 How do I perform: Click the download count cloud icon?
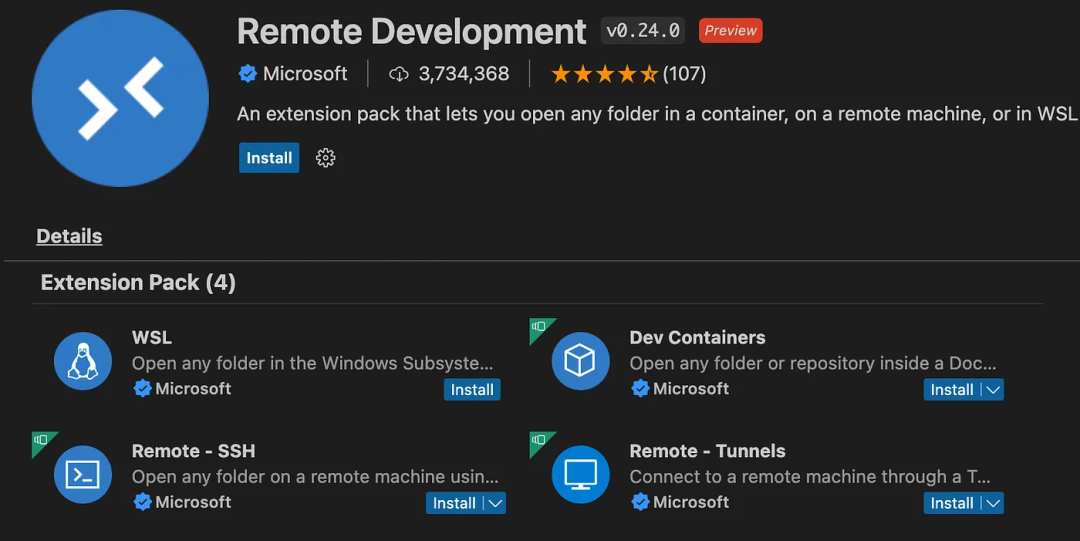[399, 74]
